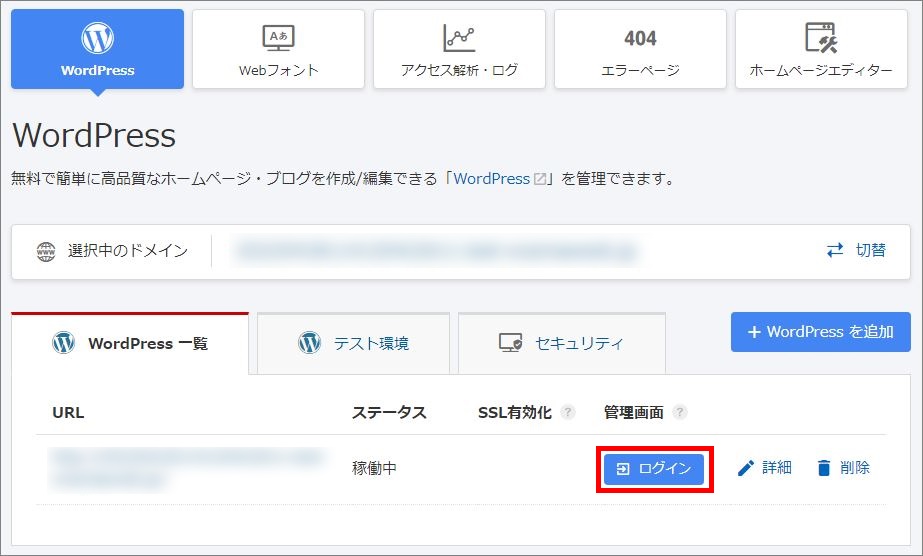Open the アクセス解析・ログ card
The width and height of the screenshot is (923, 556).
(x=459, y=49)
